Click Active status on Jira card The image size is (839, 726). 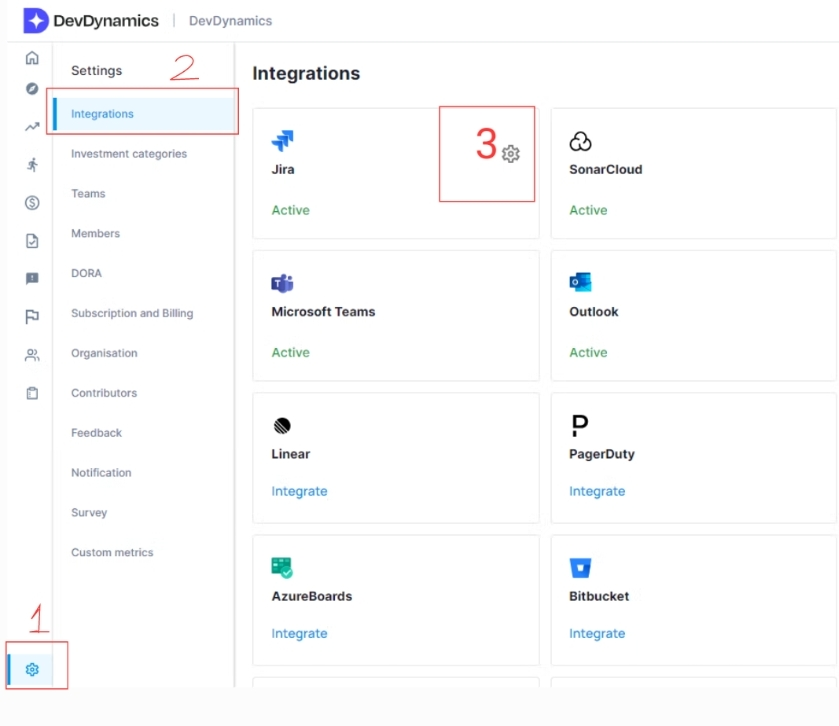[x=291, y=210]
